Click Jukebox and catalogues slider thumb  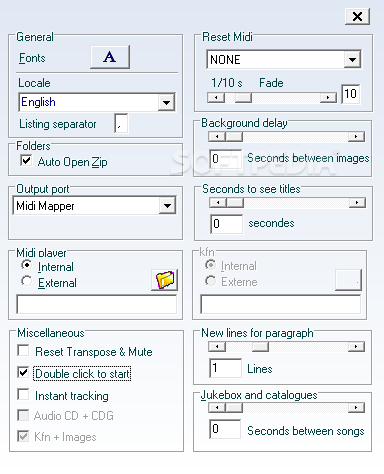[234, 408]
